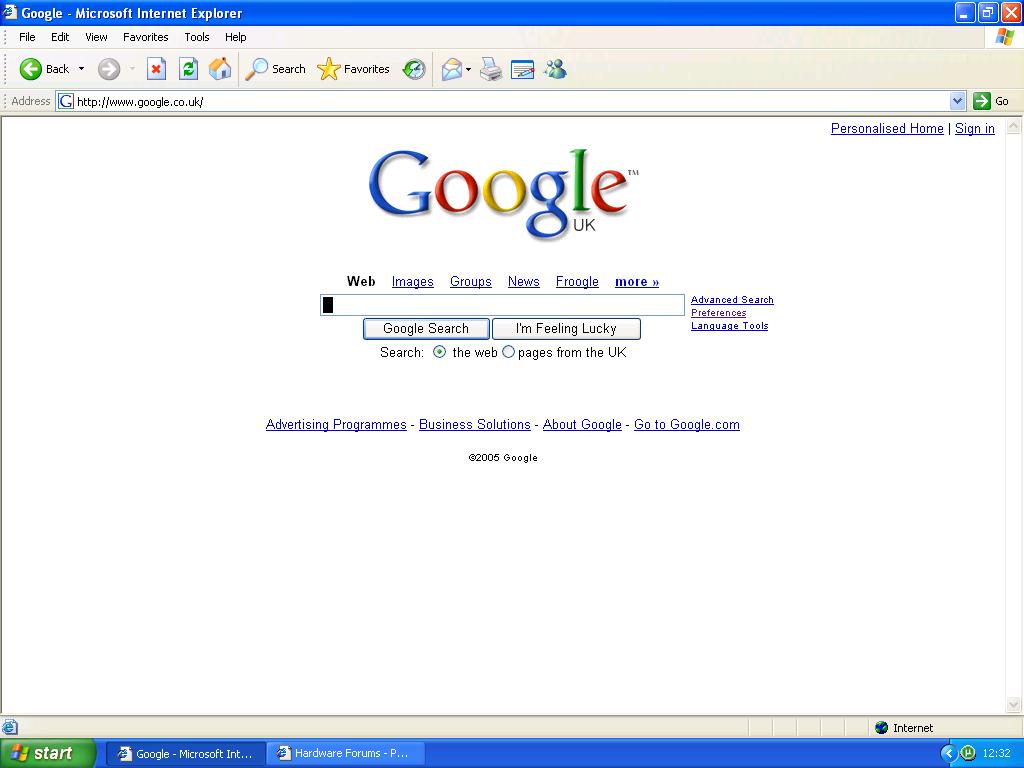Open the Business Solutions link
The height and width of the screenshot is (768, 1024).
(475, 424)
